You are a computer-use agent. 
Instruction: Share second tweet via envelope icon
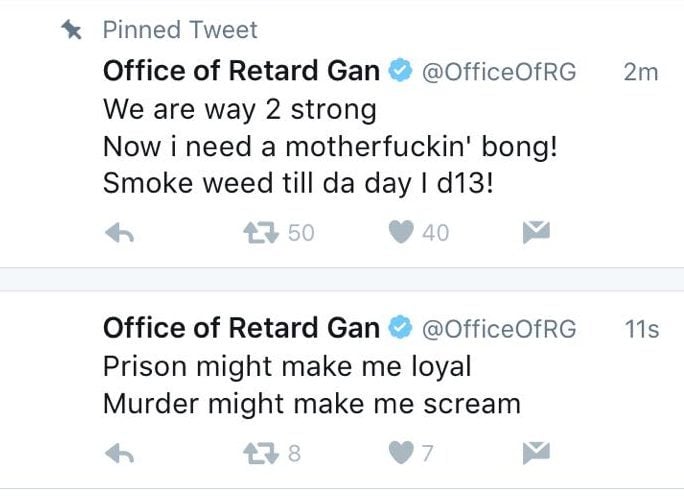(x=536, y=452)
